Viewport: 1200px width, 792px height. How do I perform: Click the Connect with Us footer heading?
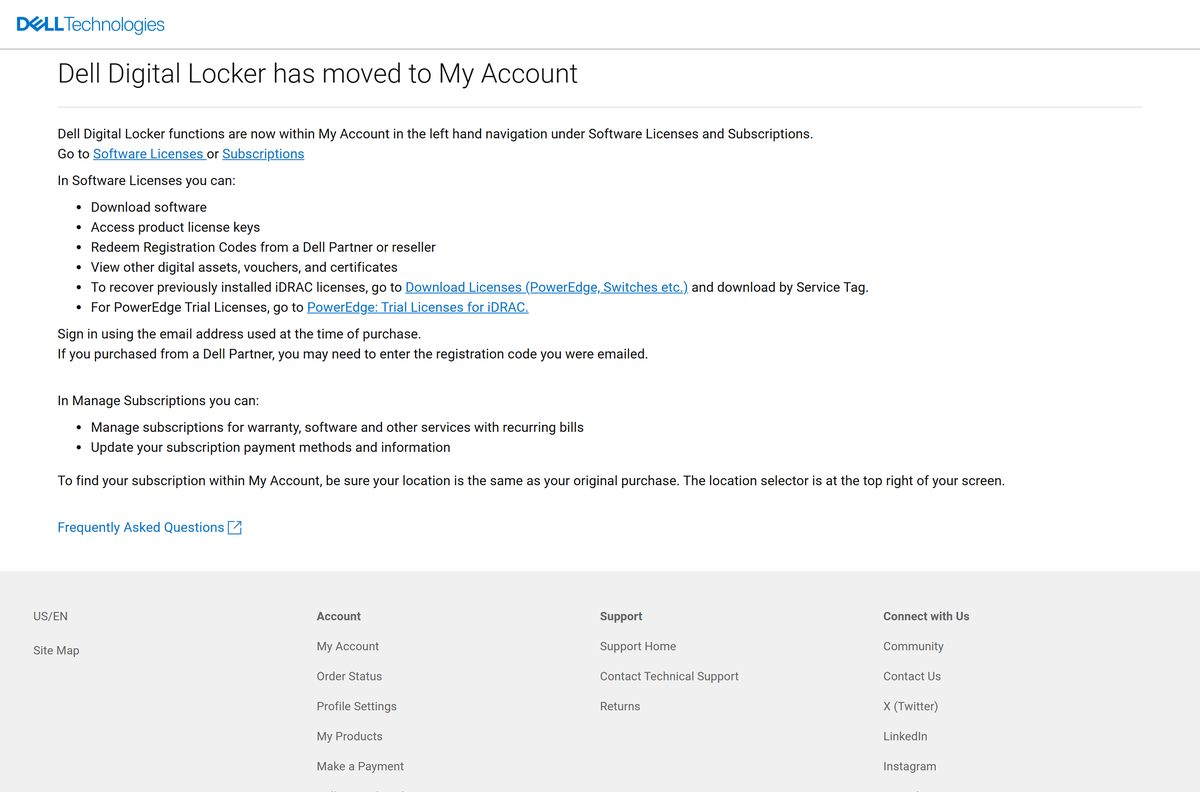pyautogui.click(x=926, y=616)
